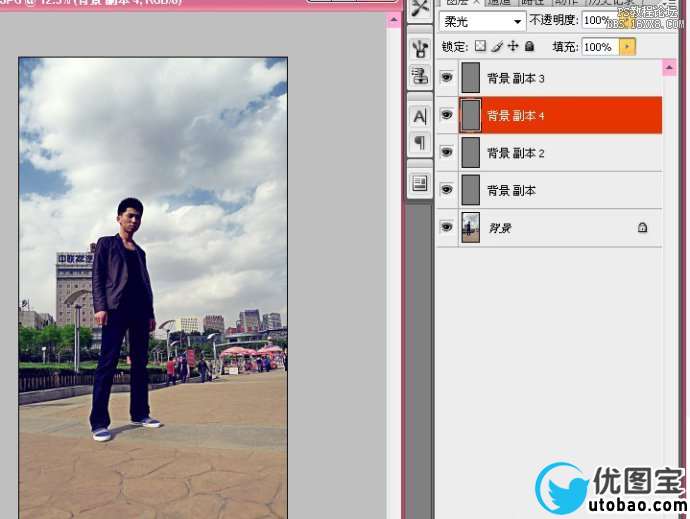
Task: Open the 填充 fill slider arrow
Action: pyautogui.click(x=627, y=47)
